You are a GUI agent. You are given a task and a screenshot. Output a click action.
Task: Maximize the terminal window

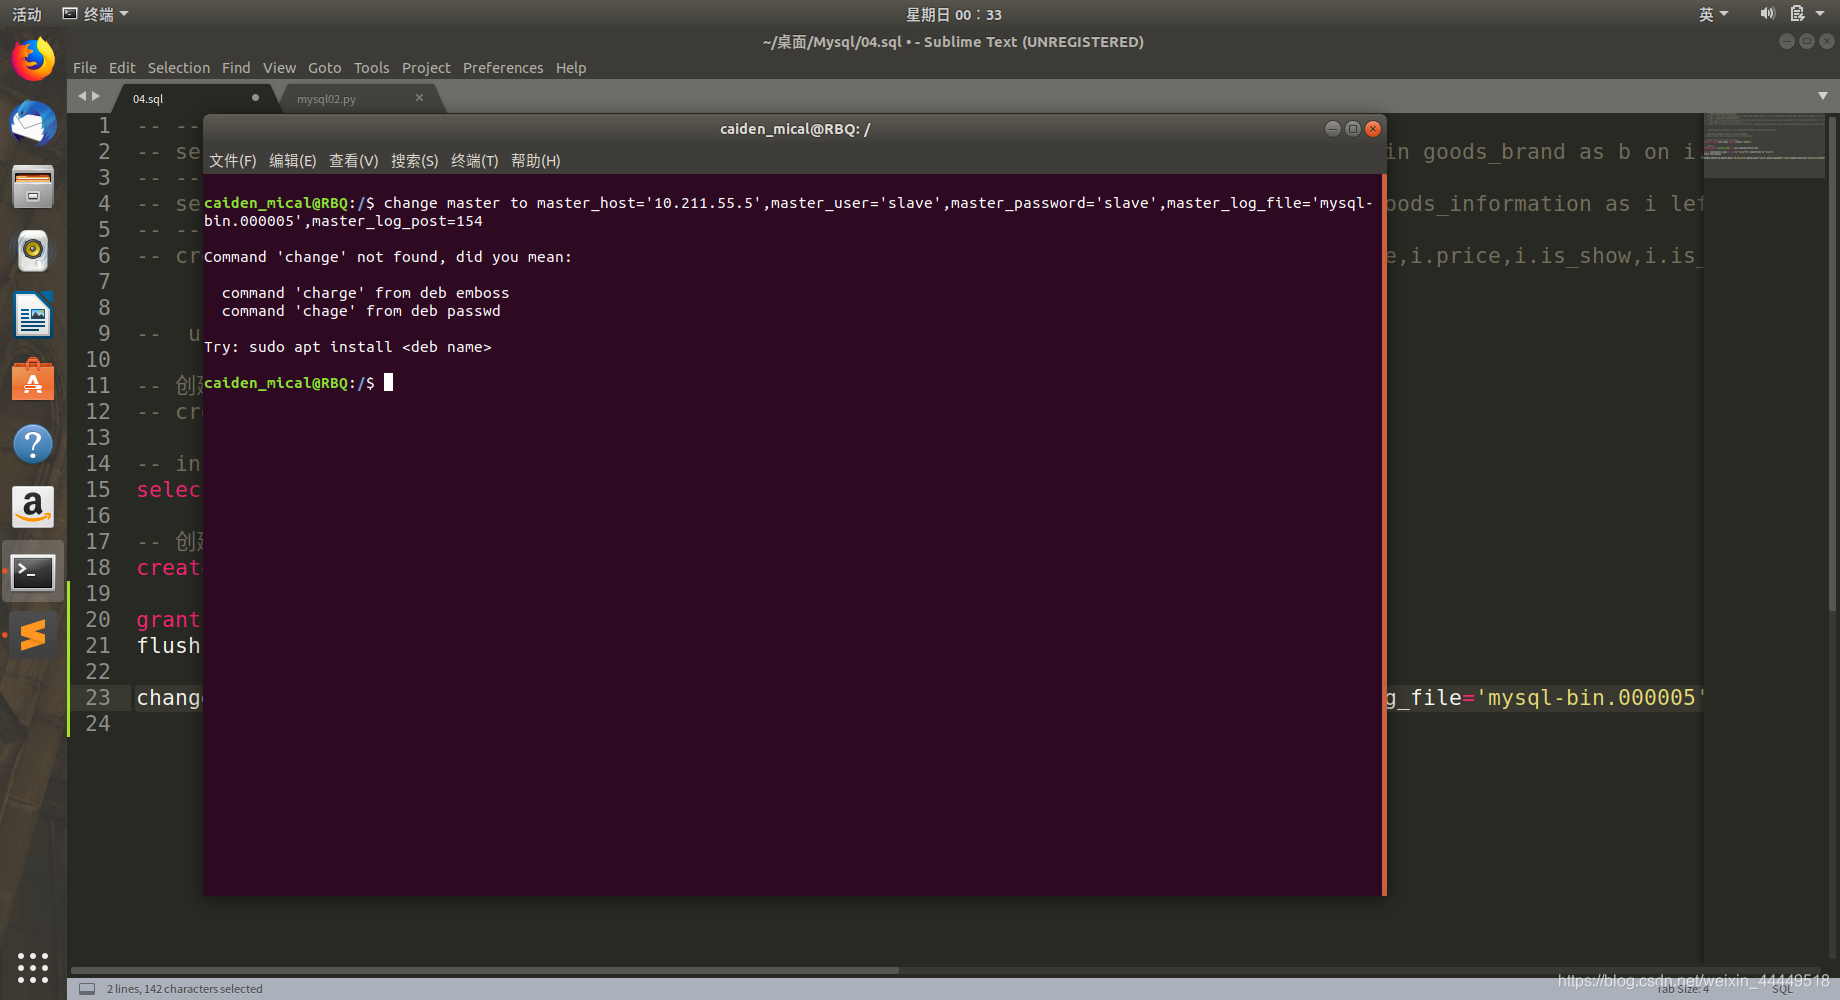click(1353, 129)
